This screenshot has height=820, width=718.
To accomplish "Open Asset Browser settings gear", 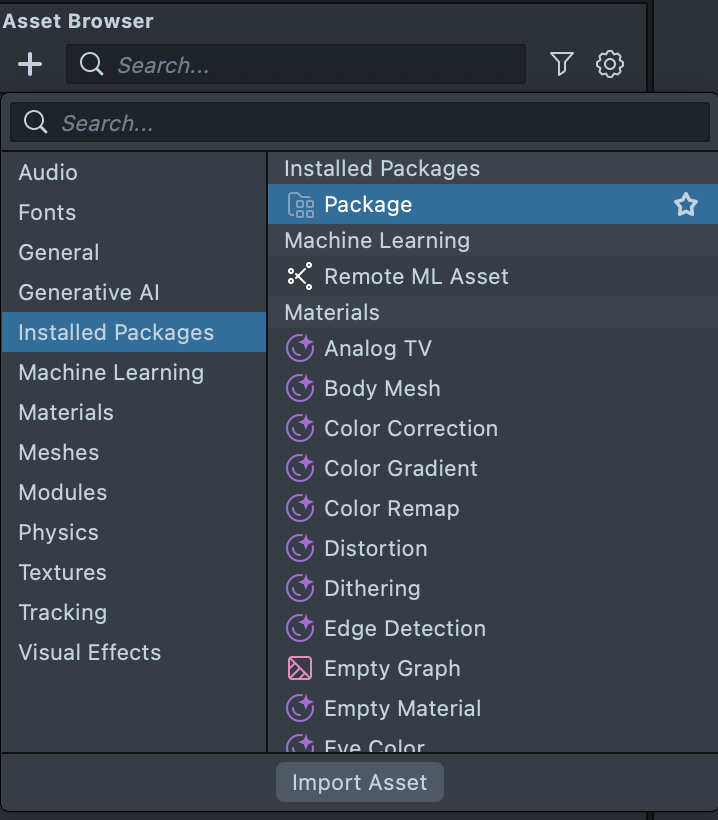I will coord(610,65).
